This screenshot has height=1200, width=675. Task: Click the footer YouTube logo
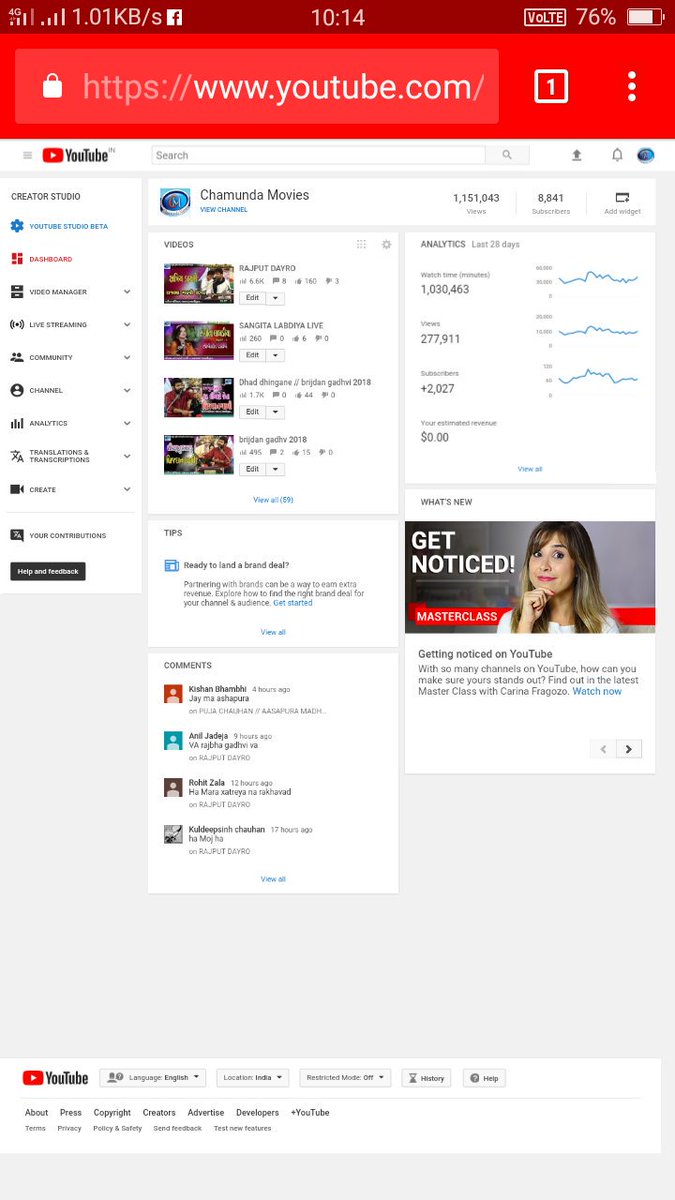point(55,1078)
